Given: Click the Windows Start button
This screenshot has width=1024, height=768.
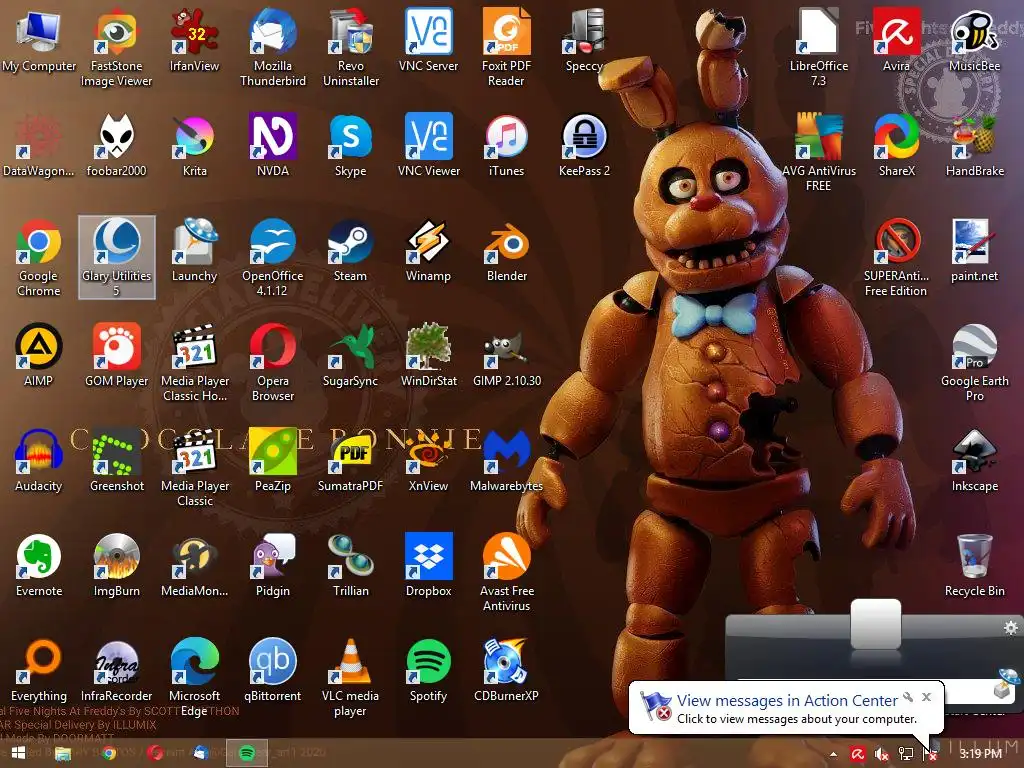Looking at the screenshot, I should [x=18, y=753].
